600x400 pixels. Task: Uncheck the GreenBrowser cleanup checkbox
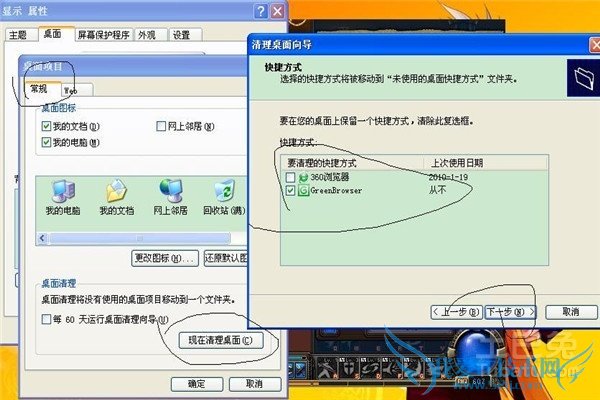[290, 190]
